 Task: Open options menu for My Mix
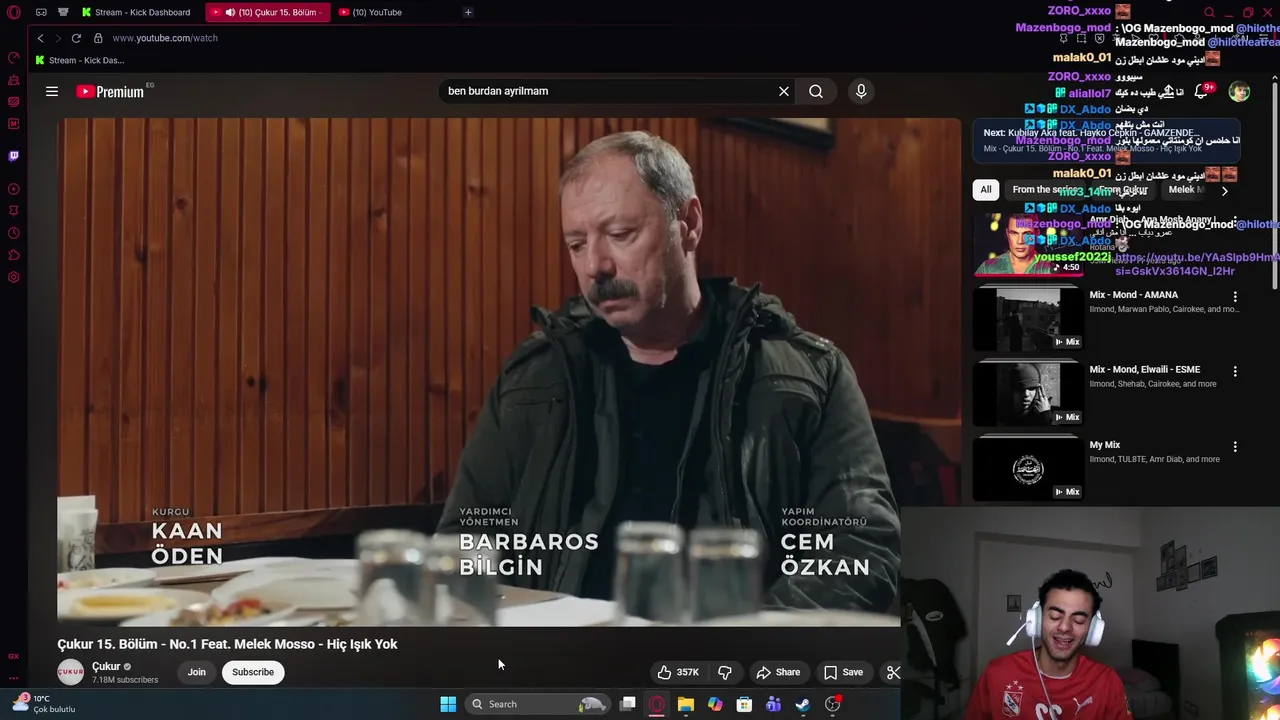click(1235, 447)
